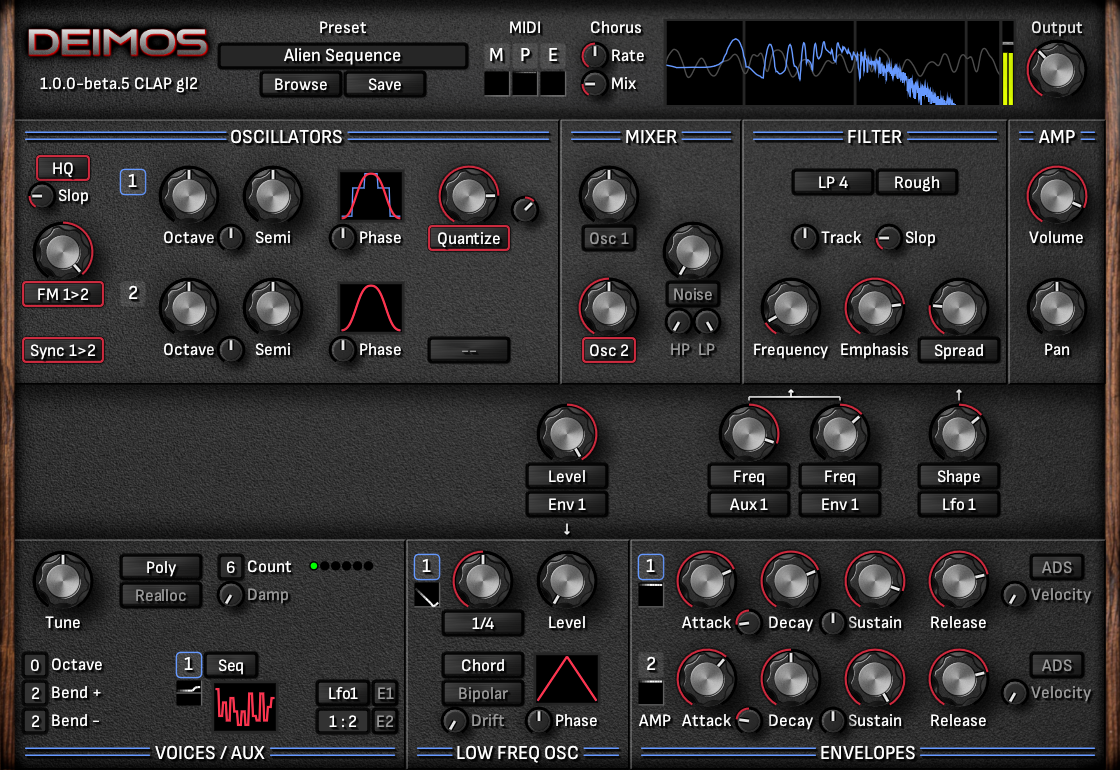Click the MIDI M indicator icon

(x=496, y=56)
